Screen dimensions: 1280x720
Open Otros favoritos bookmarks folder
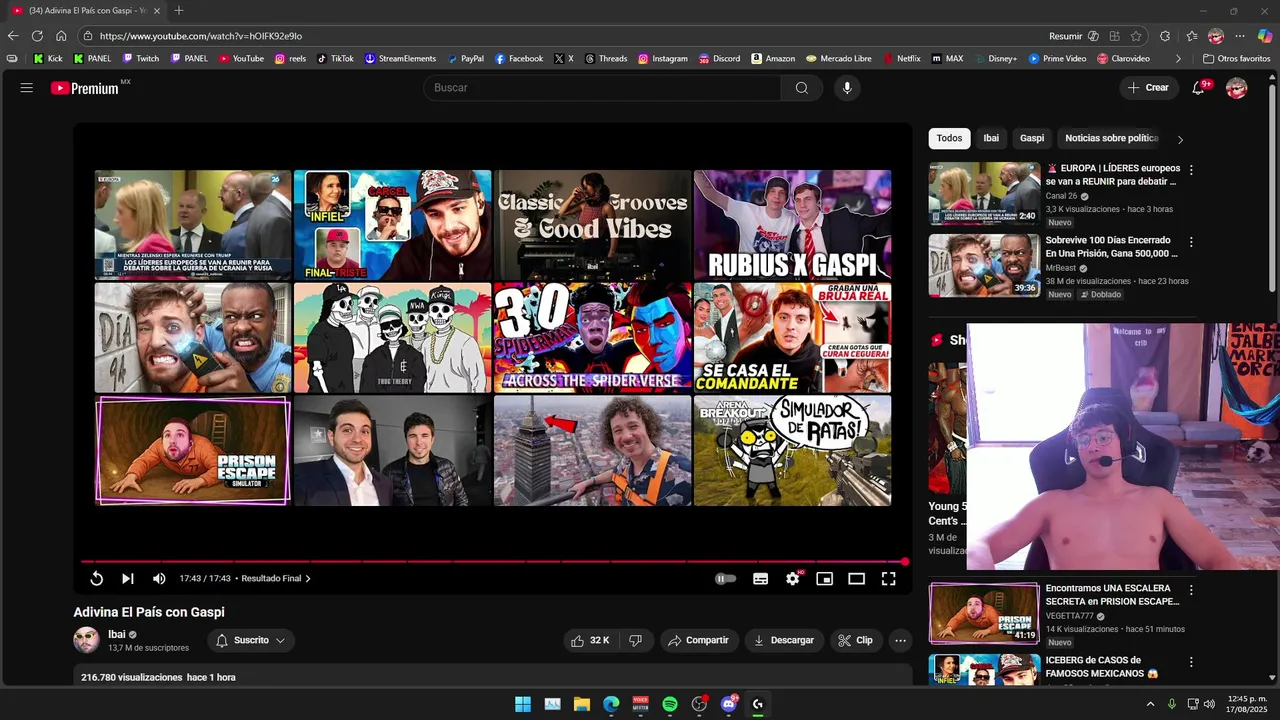tap(1236, 59)
